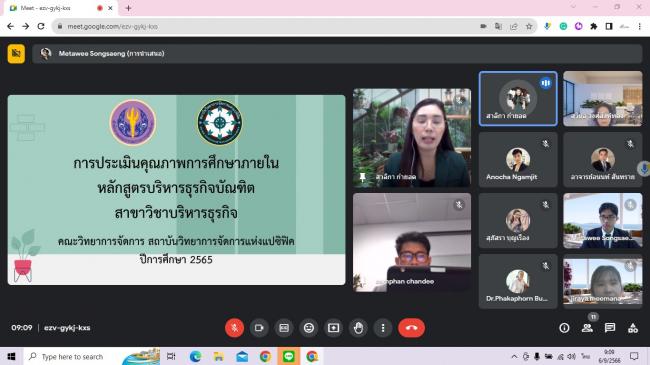Select the Dr.Phakaphorn participant tile
This screenshot has height=365, width=650.
coord(518,282)
